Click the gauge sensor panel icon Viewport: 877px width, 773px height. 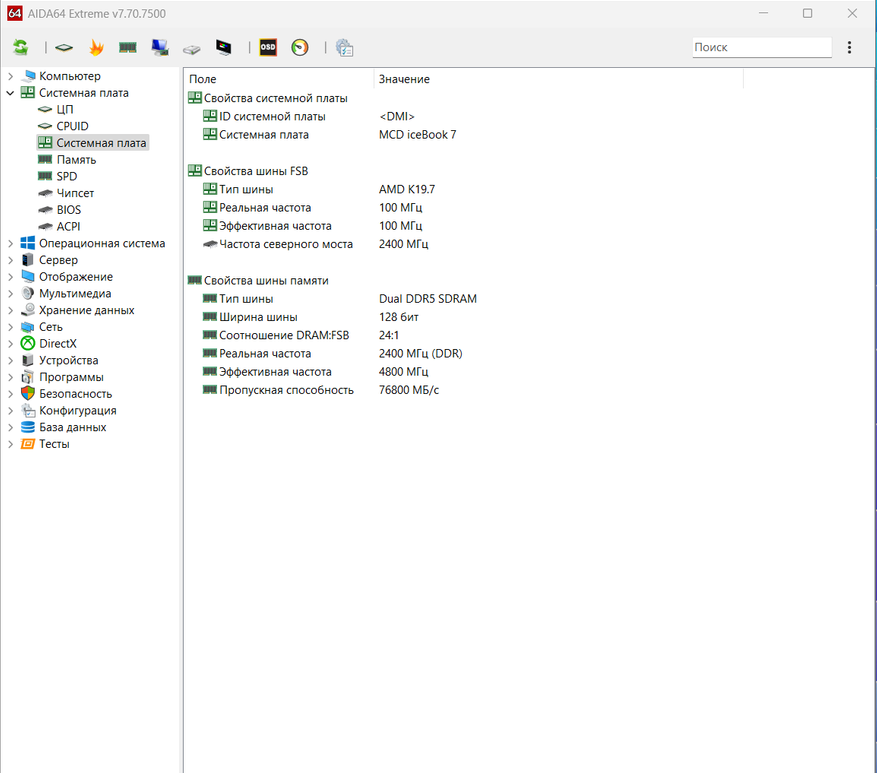coord(299,47)
